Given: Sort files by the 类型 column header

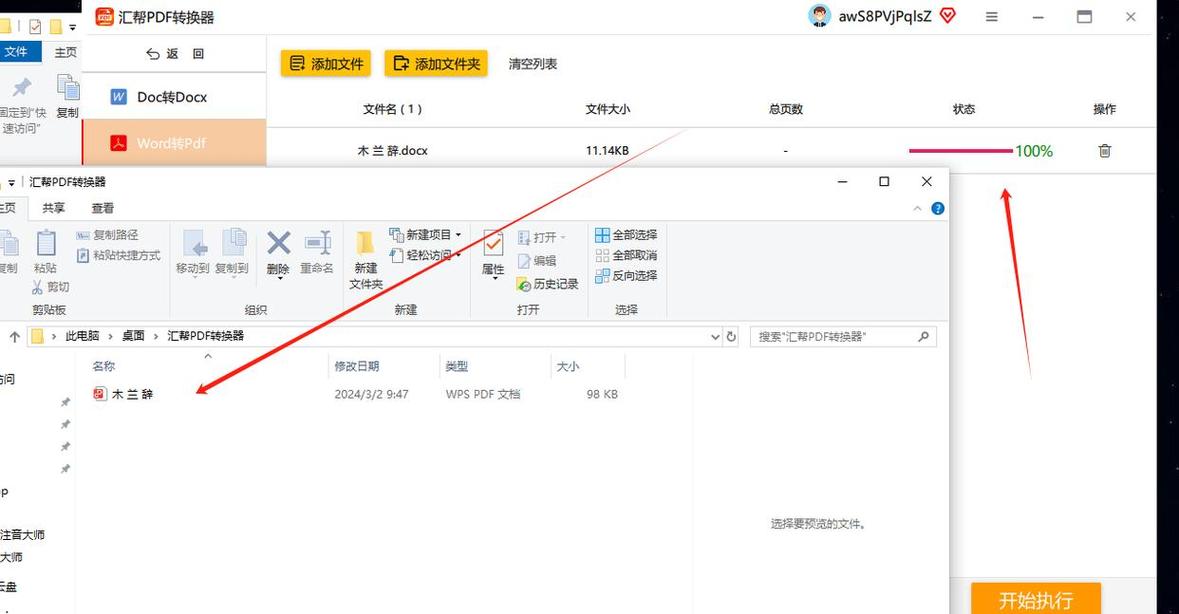Looking at the screenshot, I should [456, 366].
